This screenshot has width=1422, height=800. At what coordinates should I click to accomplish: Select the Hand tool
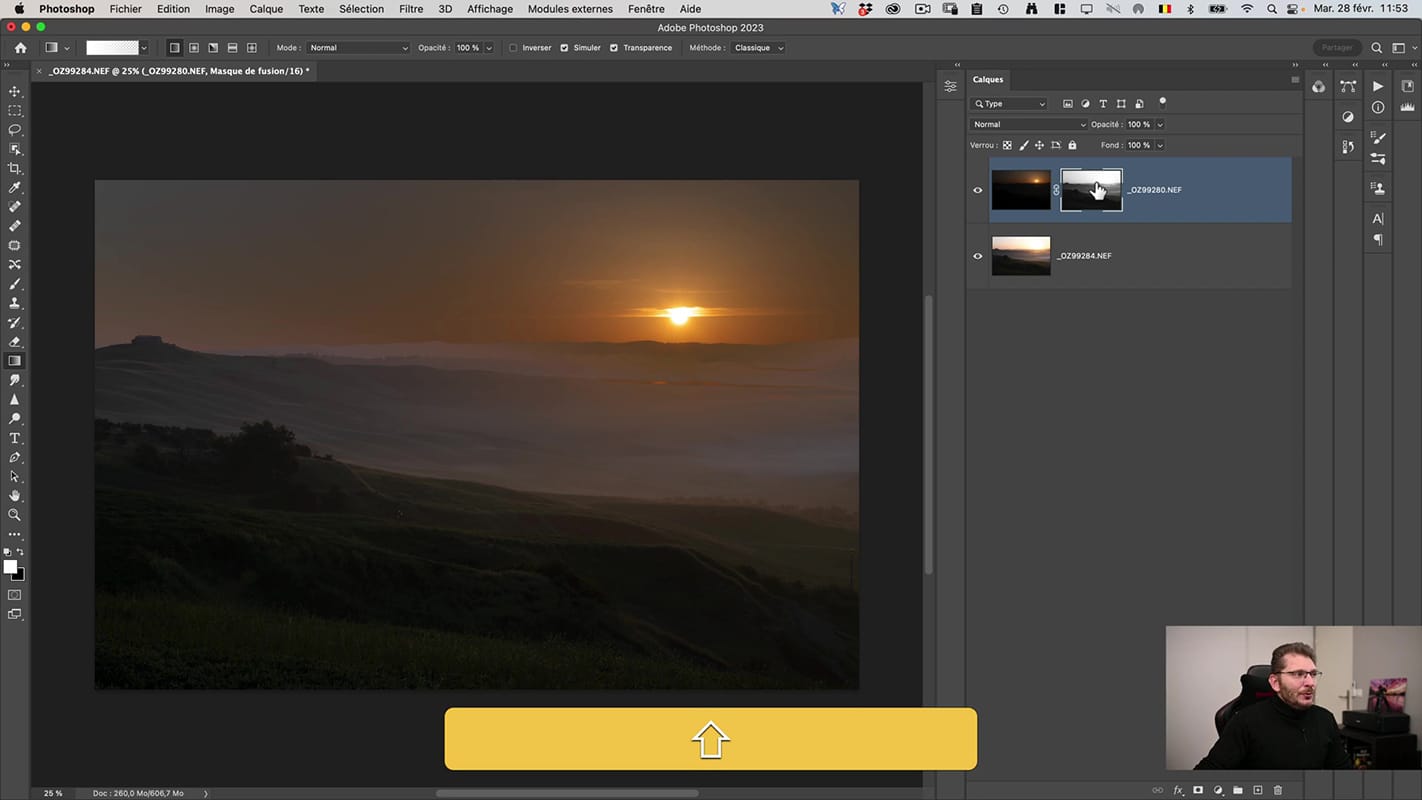pos(14,496)
